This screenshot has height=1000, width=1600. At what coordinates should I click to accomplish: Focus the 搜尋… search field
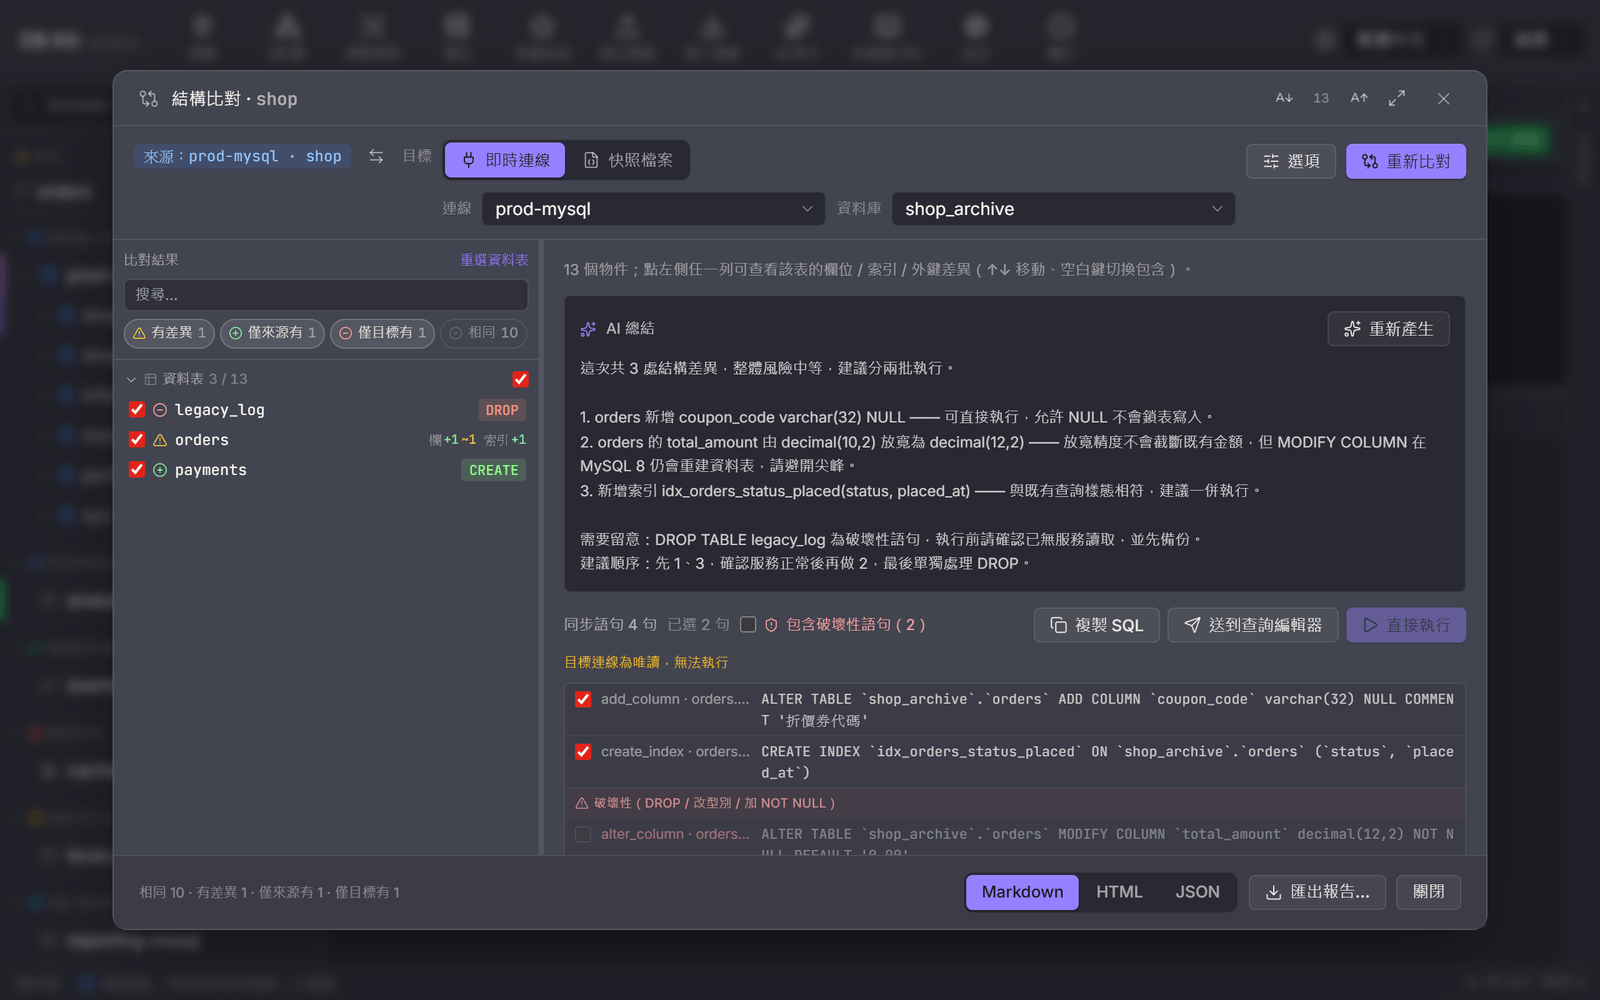[326, 295]
